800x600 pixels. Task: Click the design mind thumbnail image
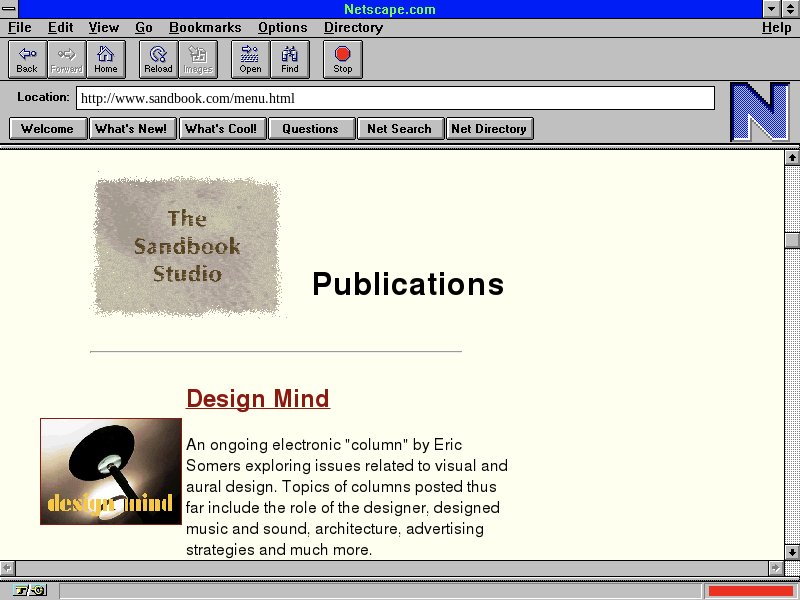pyautogui.click(x=111, y=471)
